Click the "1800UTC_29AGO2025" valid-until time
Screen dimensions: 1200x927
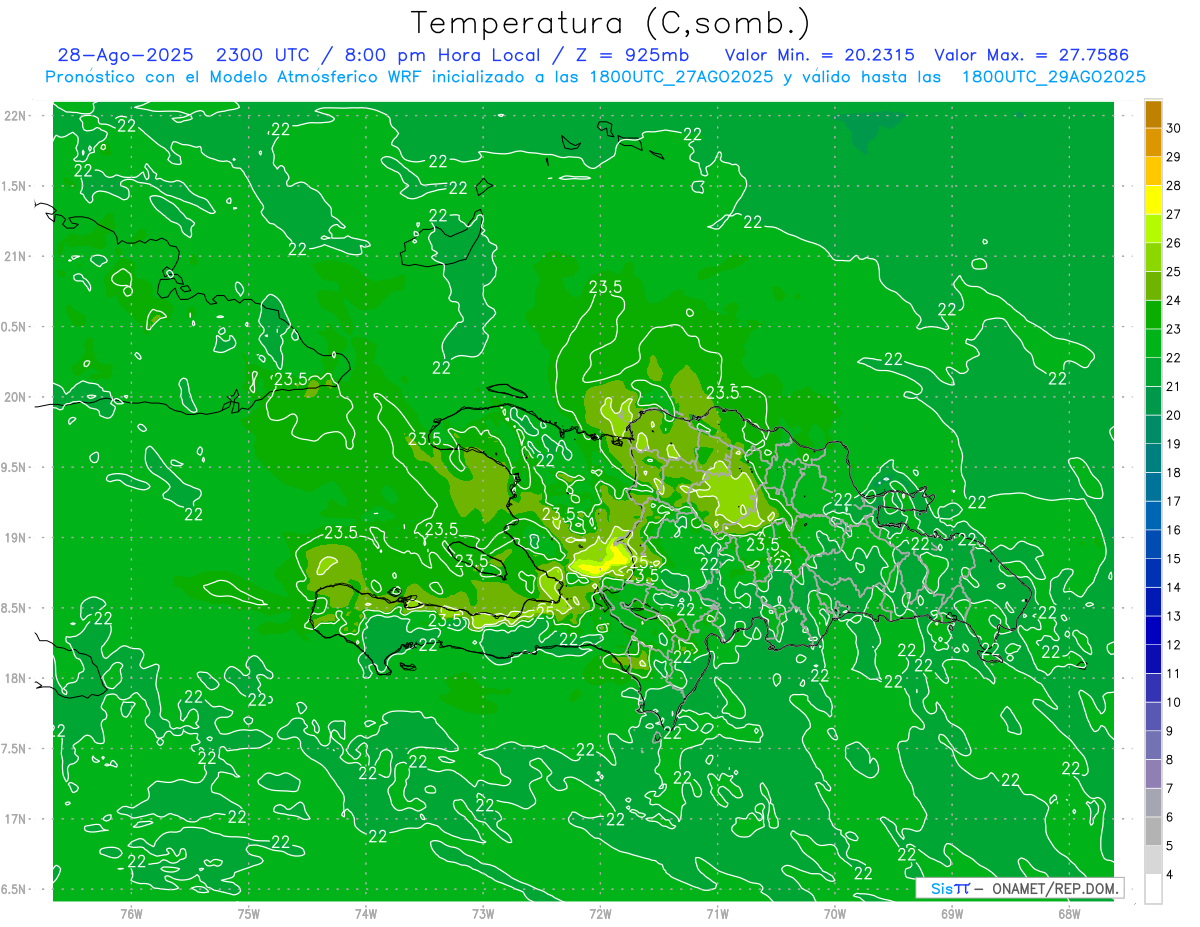[1053, 77]
